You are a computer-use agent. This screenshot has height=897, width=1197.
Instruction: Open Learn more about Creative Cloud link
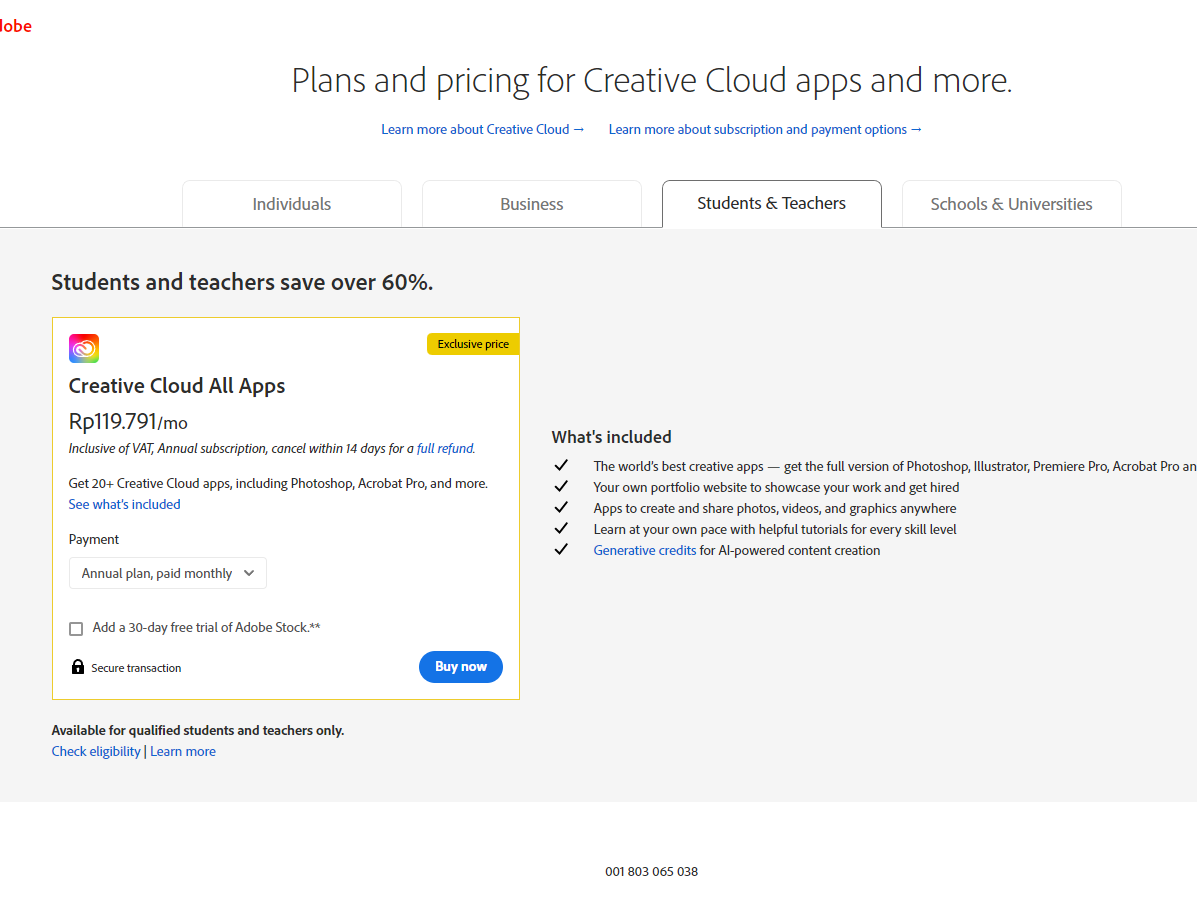point(482,129)
